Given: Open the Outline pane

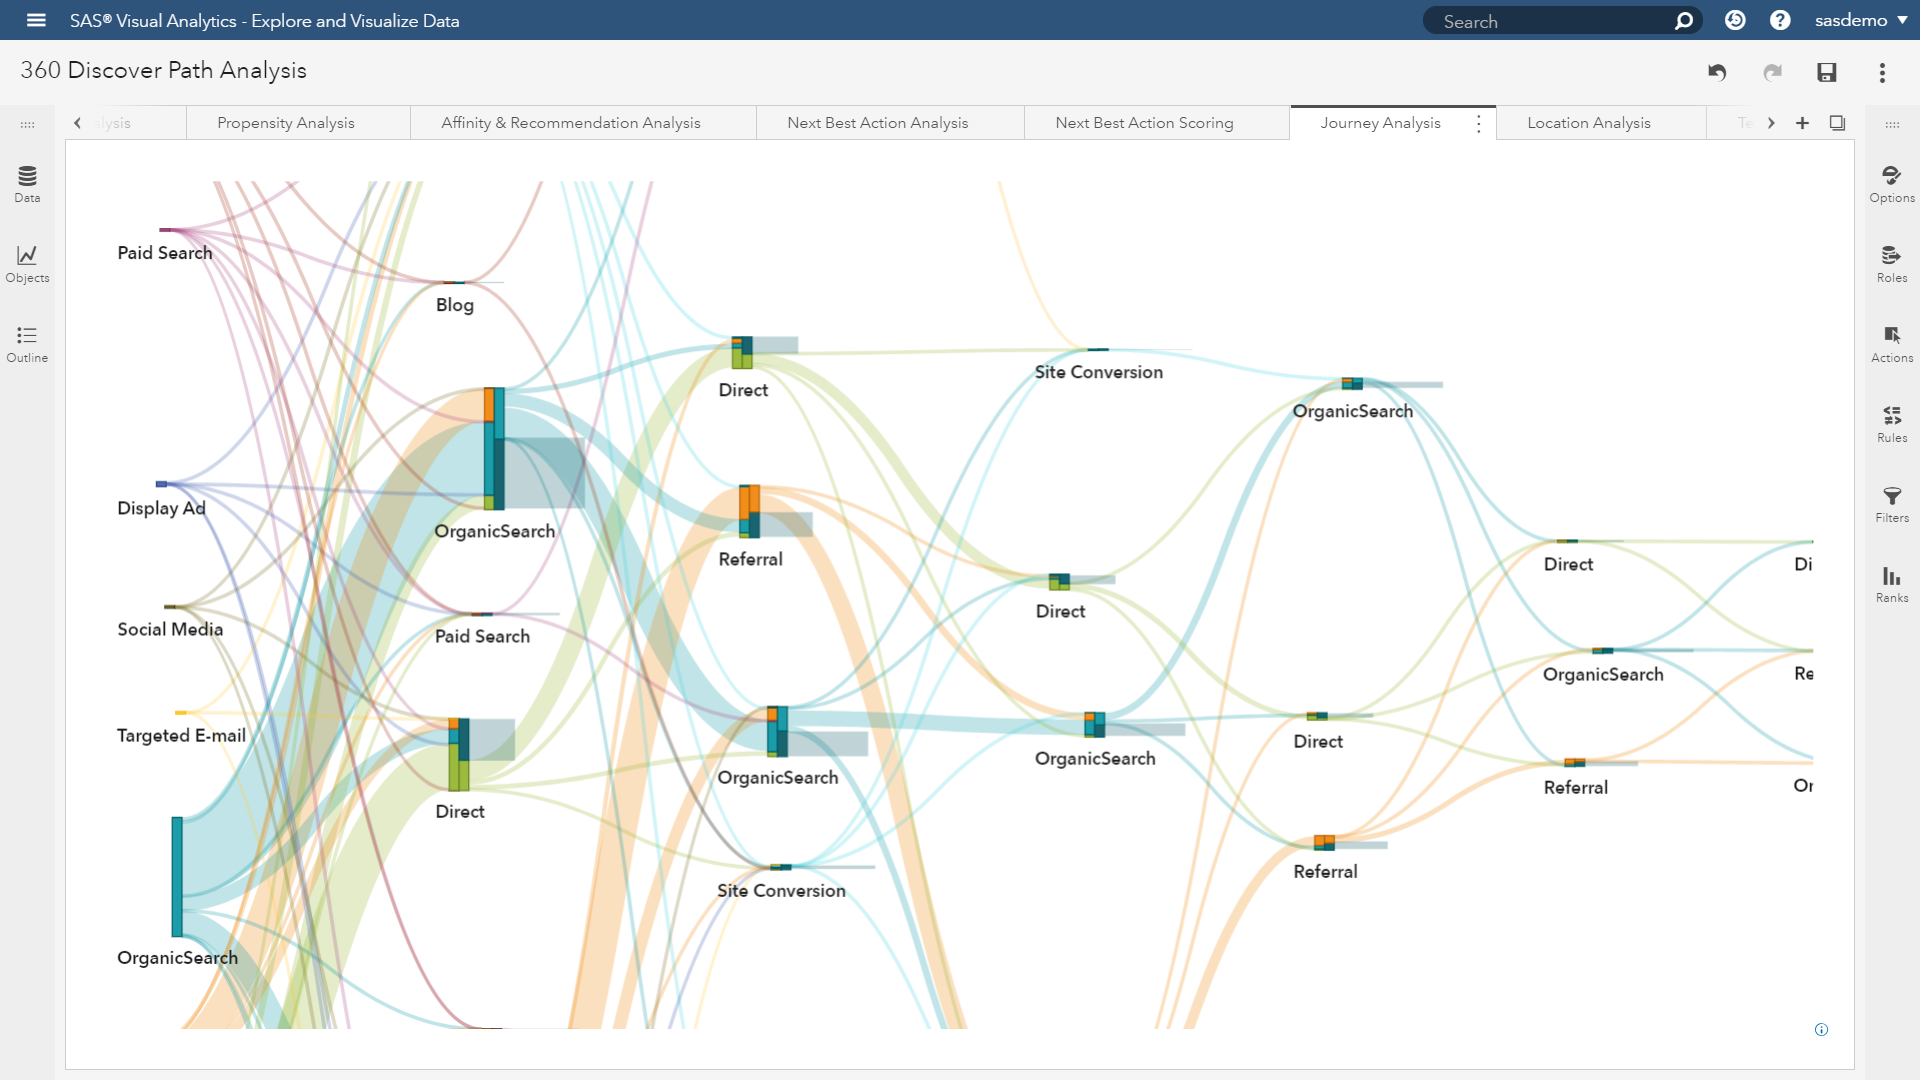Looking at the screenshot, I should tap(27, 344).
